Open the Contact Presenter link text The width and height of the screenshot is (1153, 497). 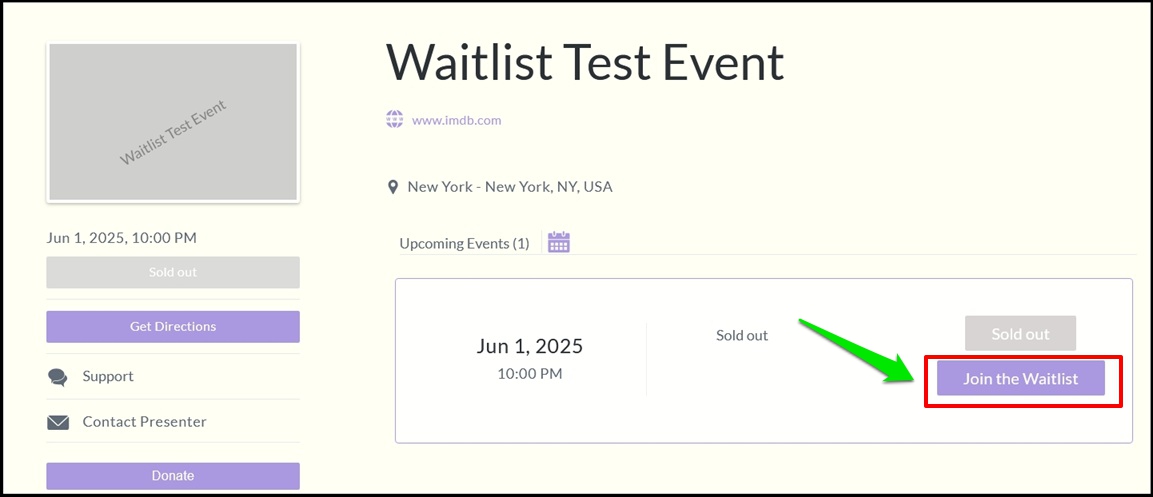tap(144, 422)
